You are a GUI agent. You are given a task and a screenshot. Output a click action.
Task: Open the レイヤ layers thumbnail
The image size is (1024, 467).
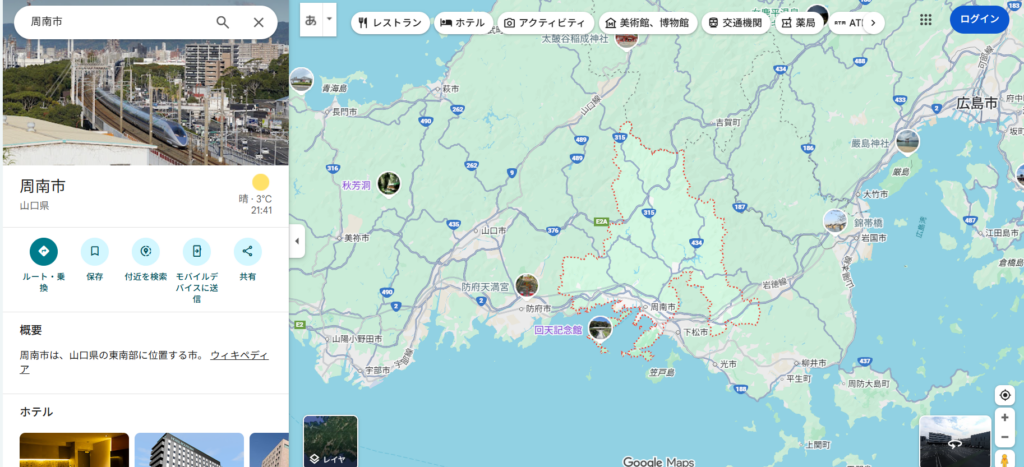pyautogui.click(x=330, y=441)
